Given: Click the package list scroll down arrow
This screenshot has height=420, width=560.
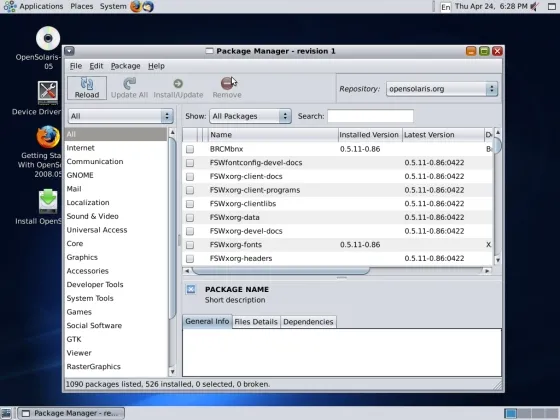Looking at the screenshot, I should pyautogui.click(x=498, y=260).
